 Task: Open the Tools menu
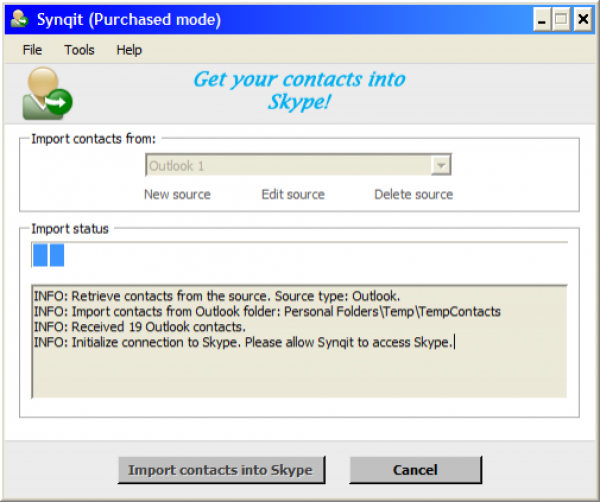[x=79, y=49]
